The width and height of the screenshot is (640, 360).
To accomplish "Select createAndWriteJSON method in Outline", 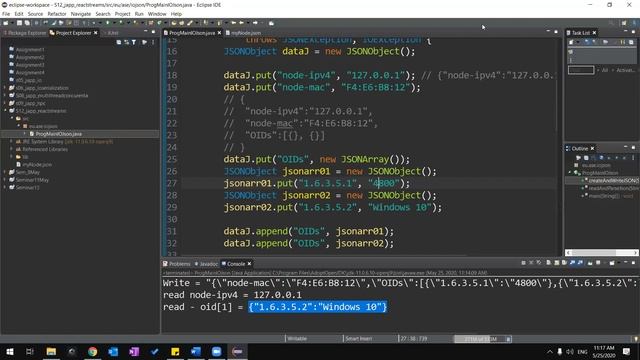I will click(611, 180).
